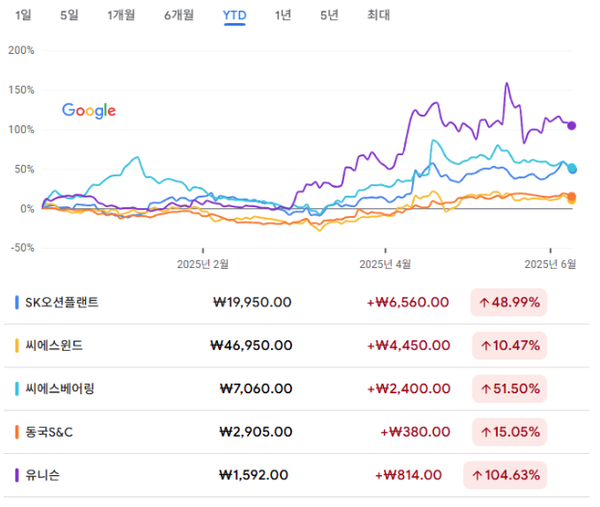This screenshot has height=507, width=600.
Task: Click the 51.50% percentage badge
Action: [508, 389]
